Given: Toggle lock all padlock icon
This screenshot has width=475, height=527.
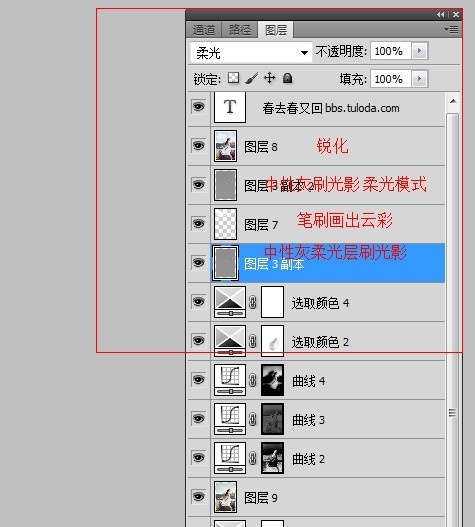Looking at the screenshot, I should tap(287, 78).
